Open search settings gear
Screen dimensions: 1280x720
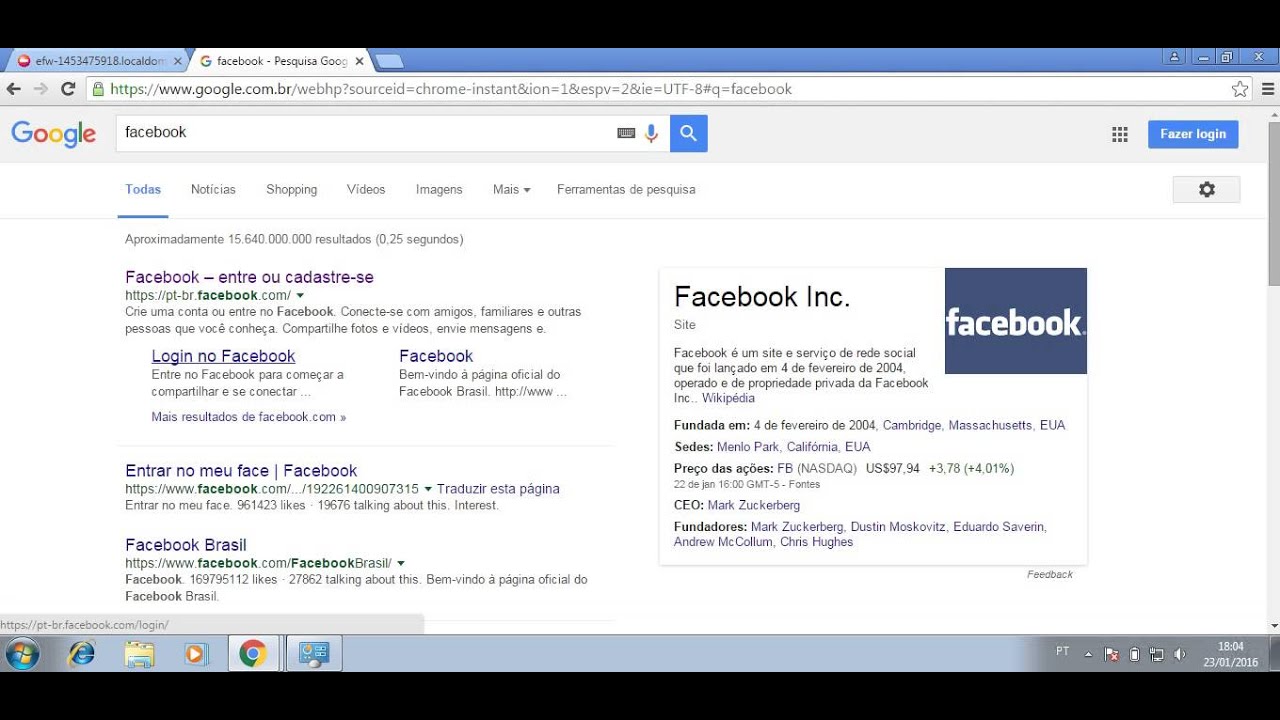[x=1206, y=189]
